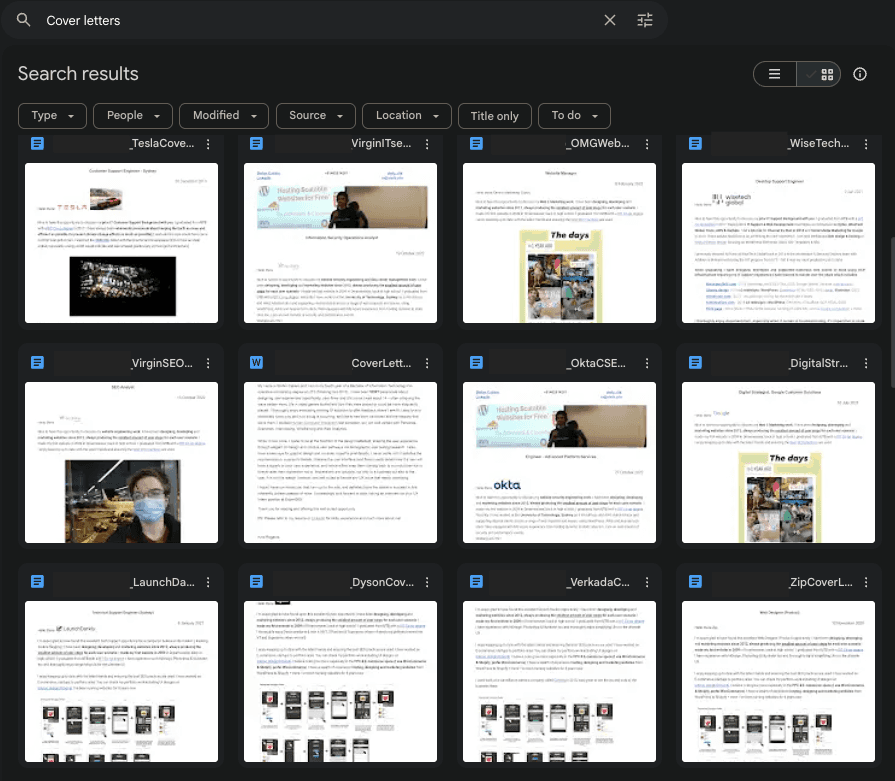Open the ZipCoverL... document thumbnail
This screenshot has width=895, height=781.
click(x=779, y=682)
